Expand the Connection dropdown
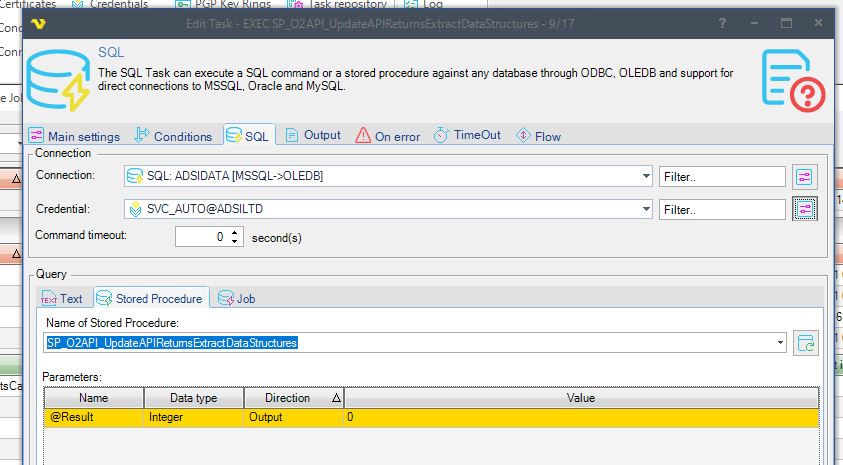The width and height of the screenshot is (843, 465). (647, 177)
